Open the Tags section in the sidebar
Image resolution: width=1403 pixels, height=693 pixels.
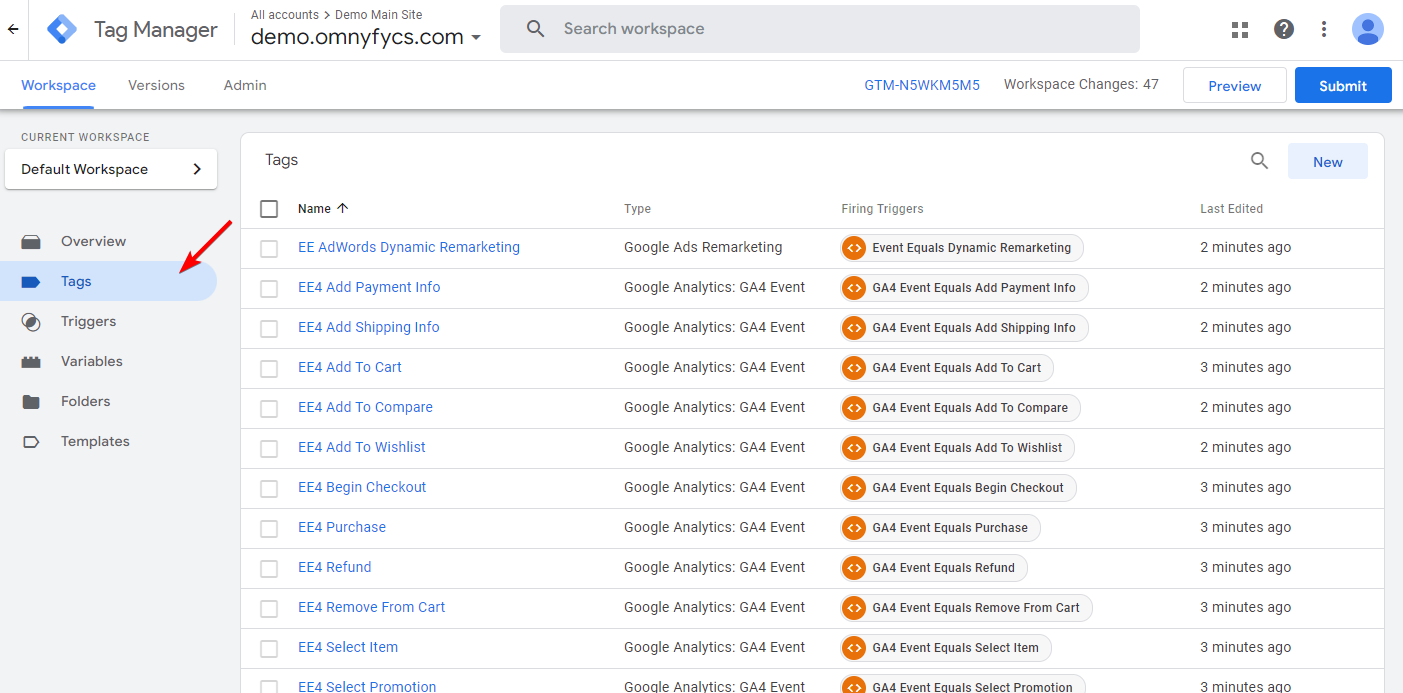pos(108,281)
